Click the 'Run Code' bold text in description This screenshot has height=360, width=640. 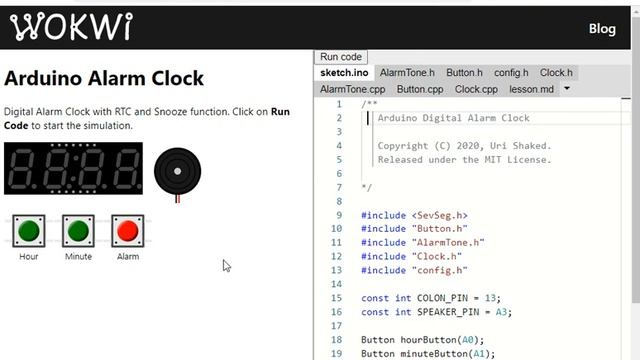pyautogui.click(x=147, y=118)
